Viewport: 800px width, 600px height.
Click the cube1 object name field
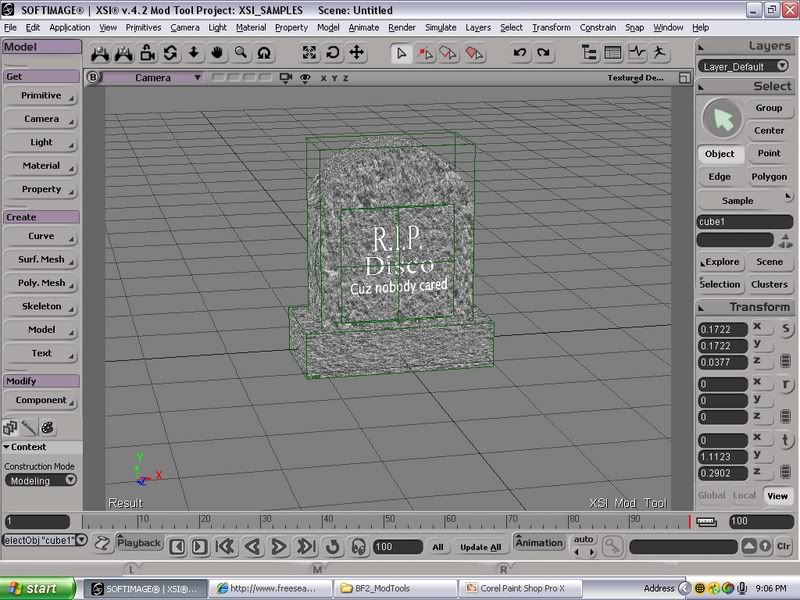tap(744, 221)
